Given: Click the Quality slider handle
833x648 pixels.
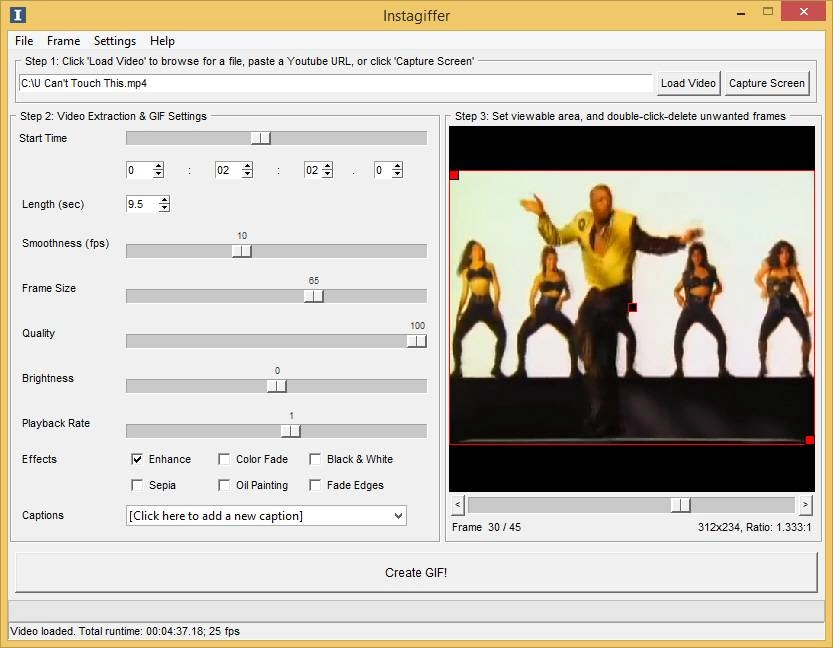Looking at the screenshot, I should click(x=416, y=341).
